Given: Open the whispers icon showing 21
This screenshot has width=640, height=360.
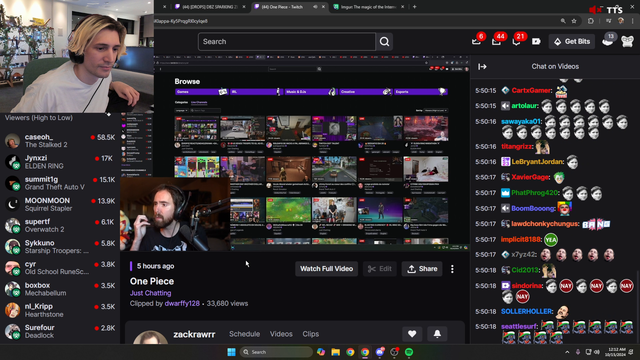Looking at the screenshot, I should click(516, 41).
